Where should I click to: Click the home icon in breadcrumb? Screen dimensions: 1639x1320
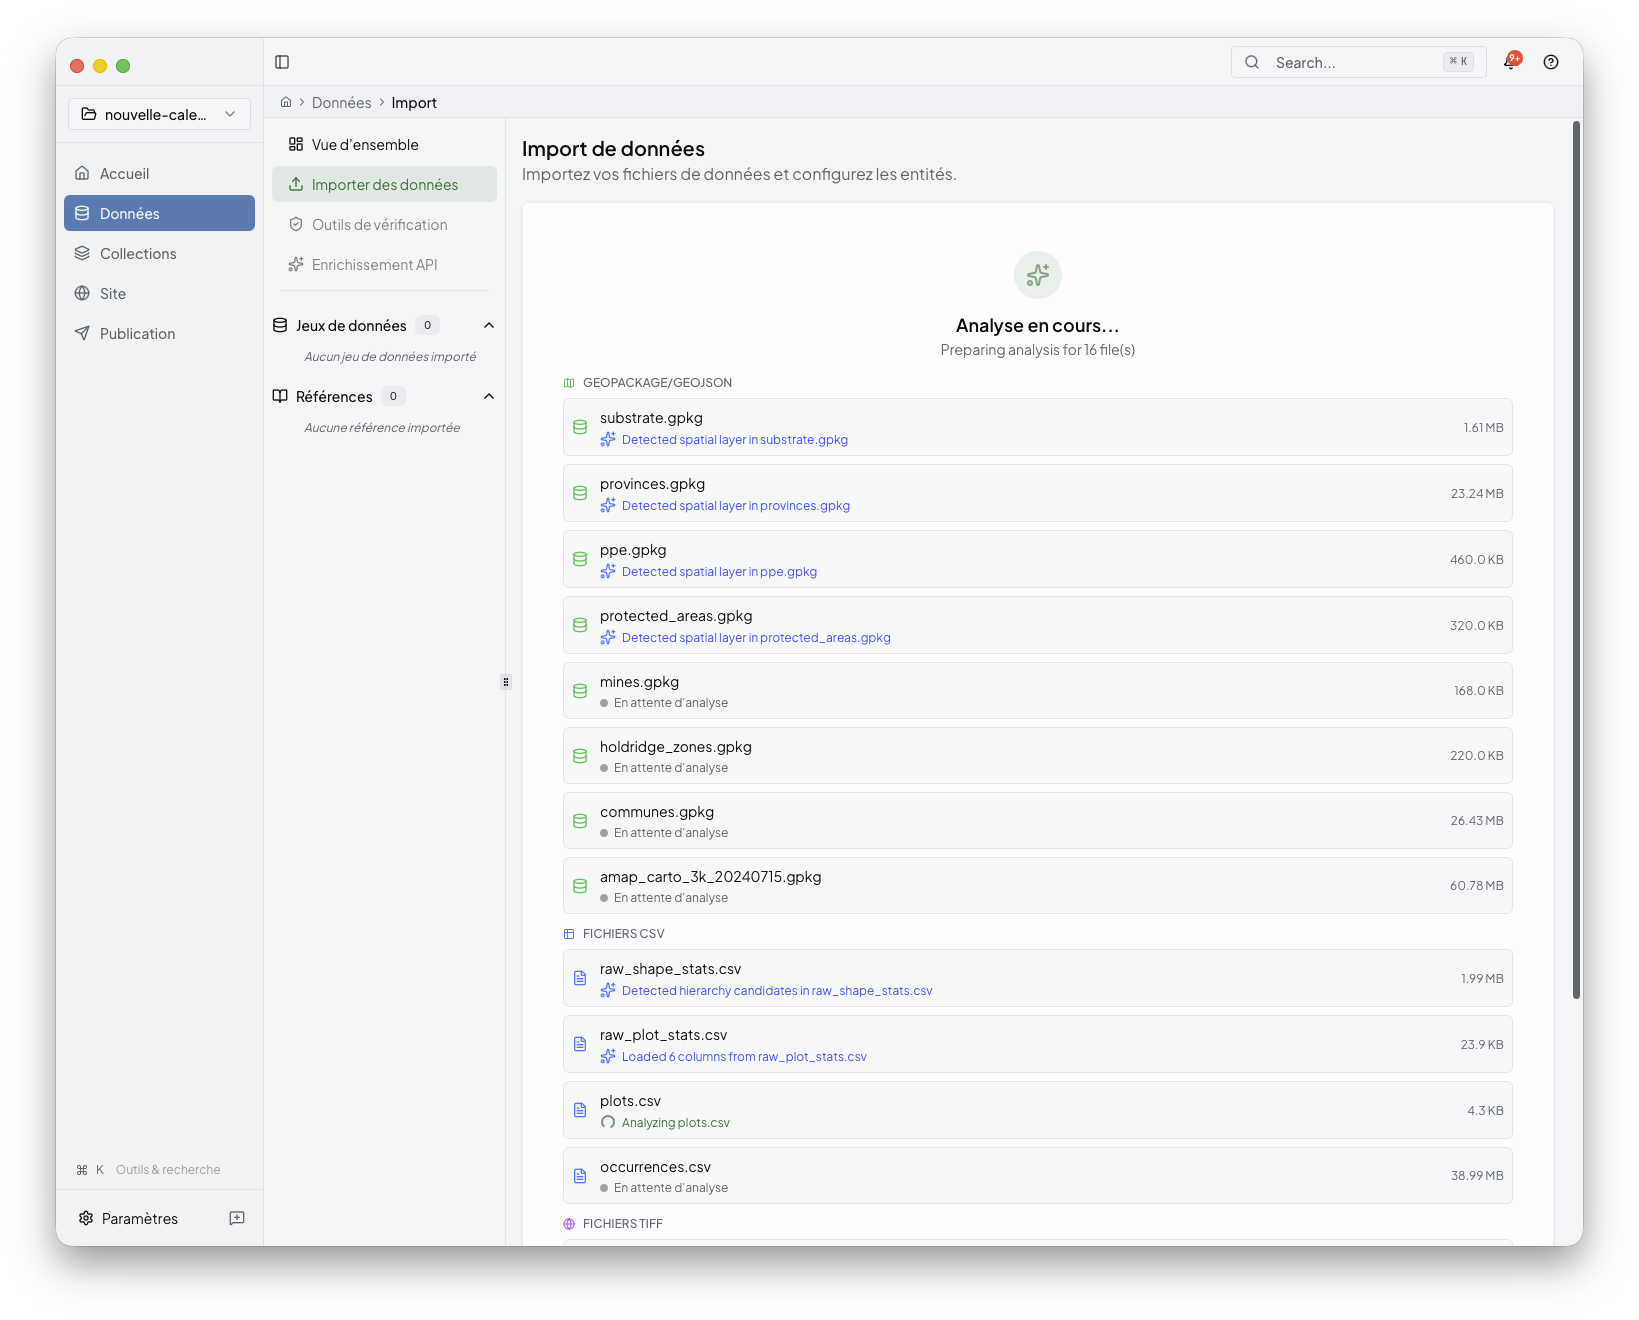point(286,102)
